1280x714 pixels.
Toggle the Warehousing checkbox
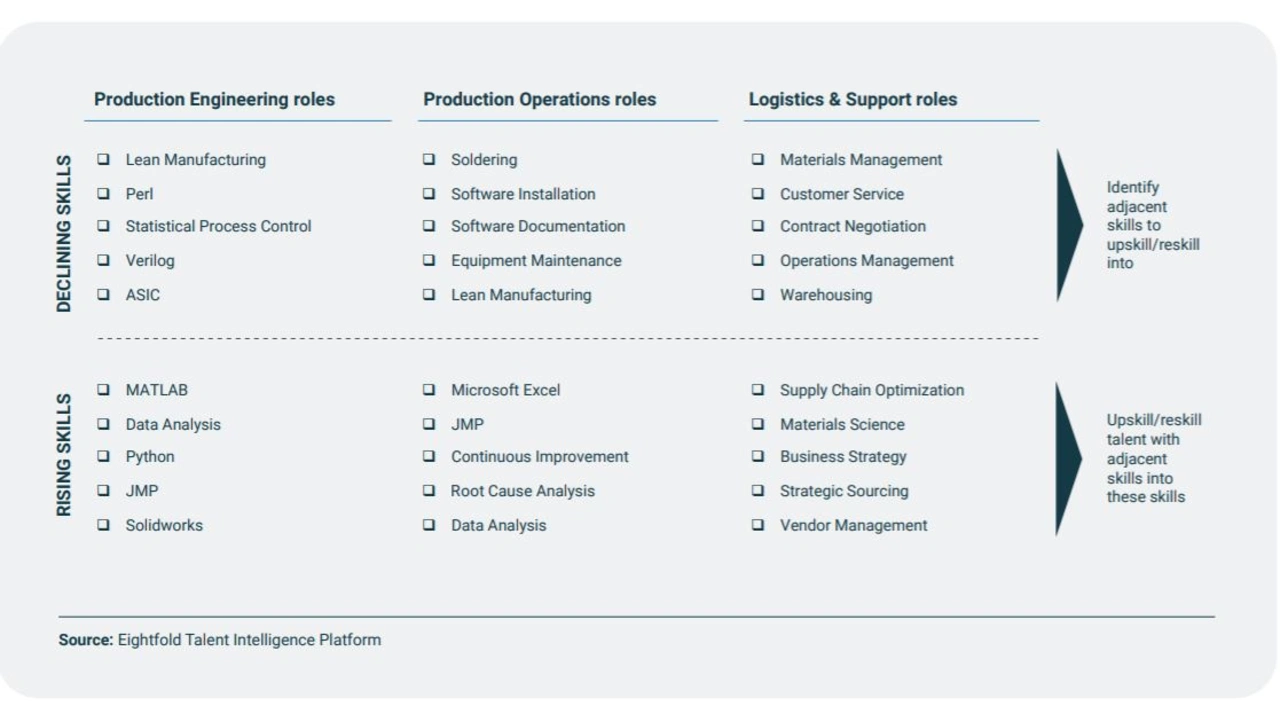758,294
